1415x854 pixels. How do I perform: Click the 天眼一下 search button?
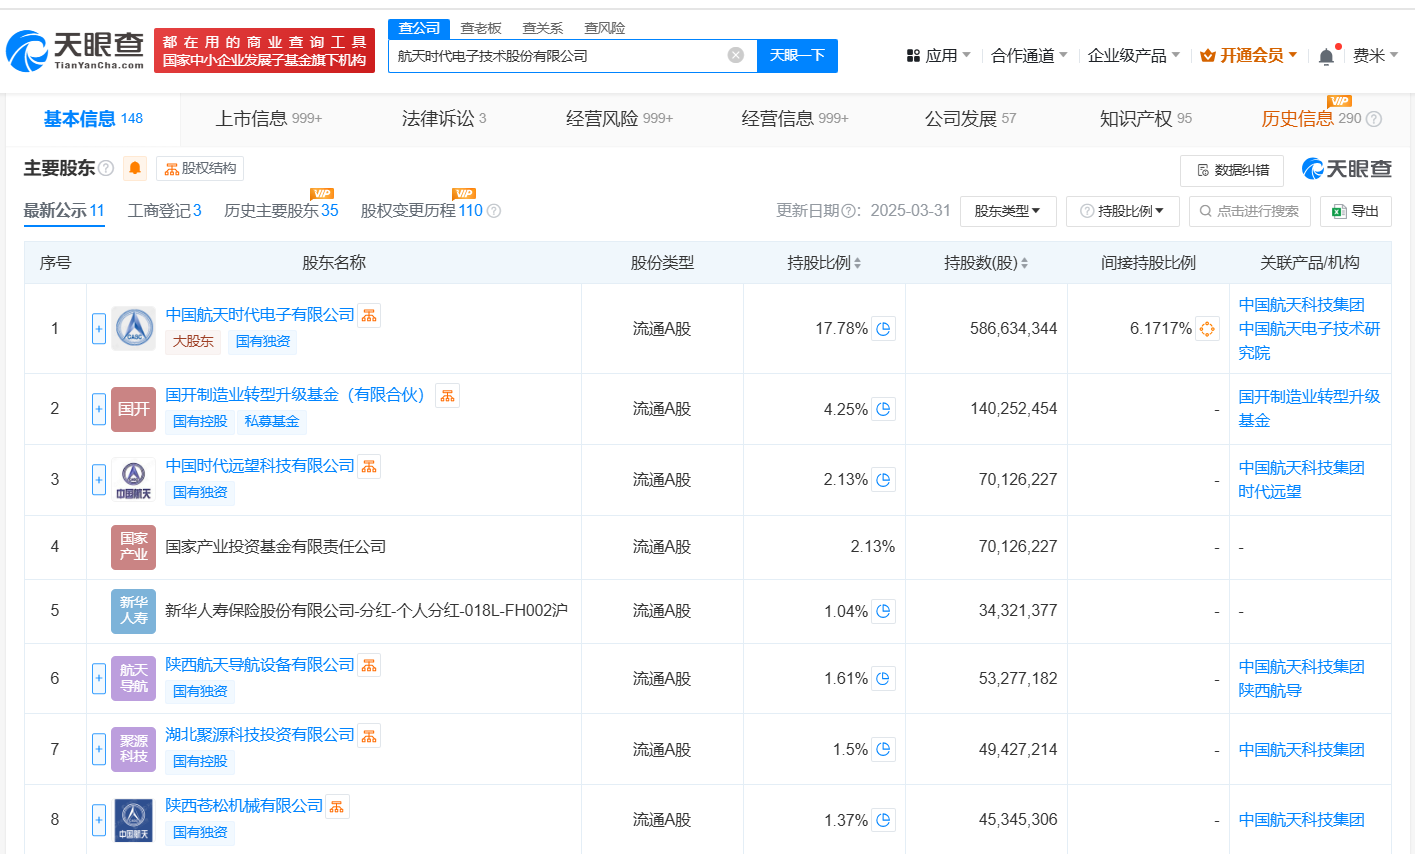(797, 55)
